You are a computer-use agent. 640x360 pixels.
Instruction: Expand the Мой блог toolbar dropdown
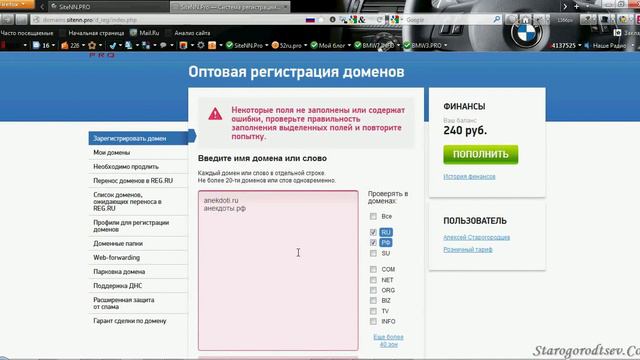coord(349,46)
